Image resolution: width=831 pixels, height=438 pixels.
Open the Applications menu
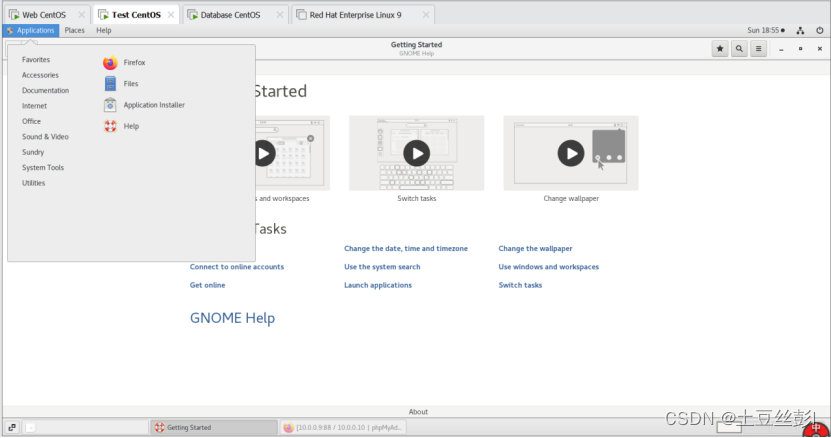pos(31,31)
